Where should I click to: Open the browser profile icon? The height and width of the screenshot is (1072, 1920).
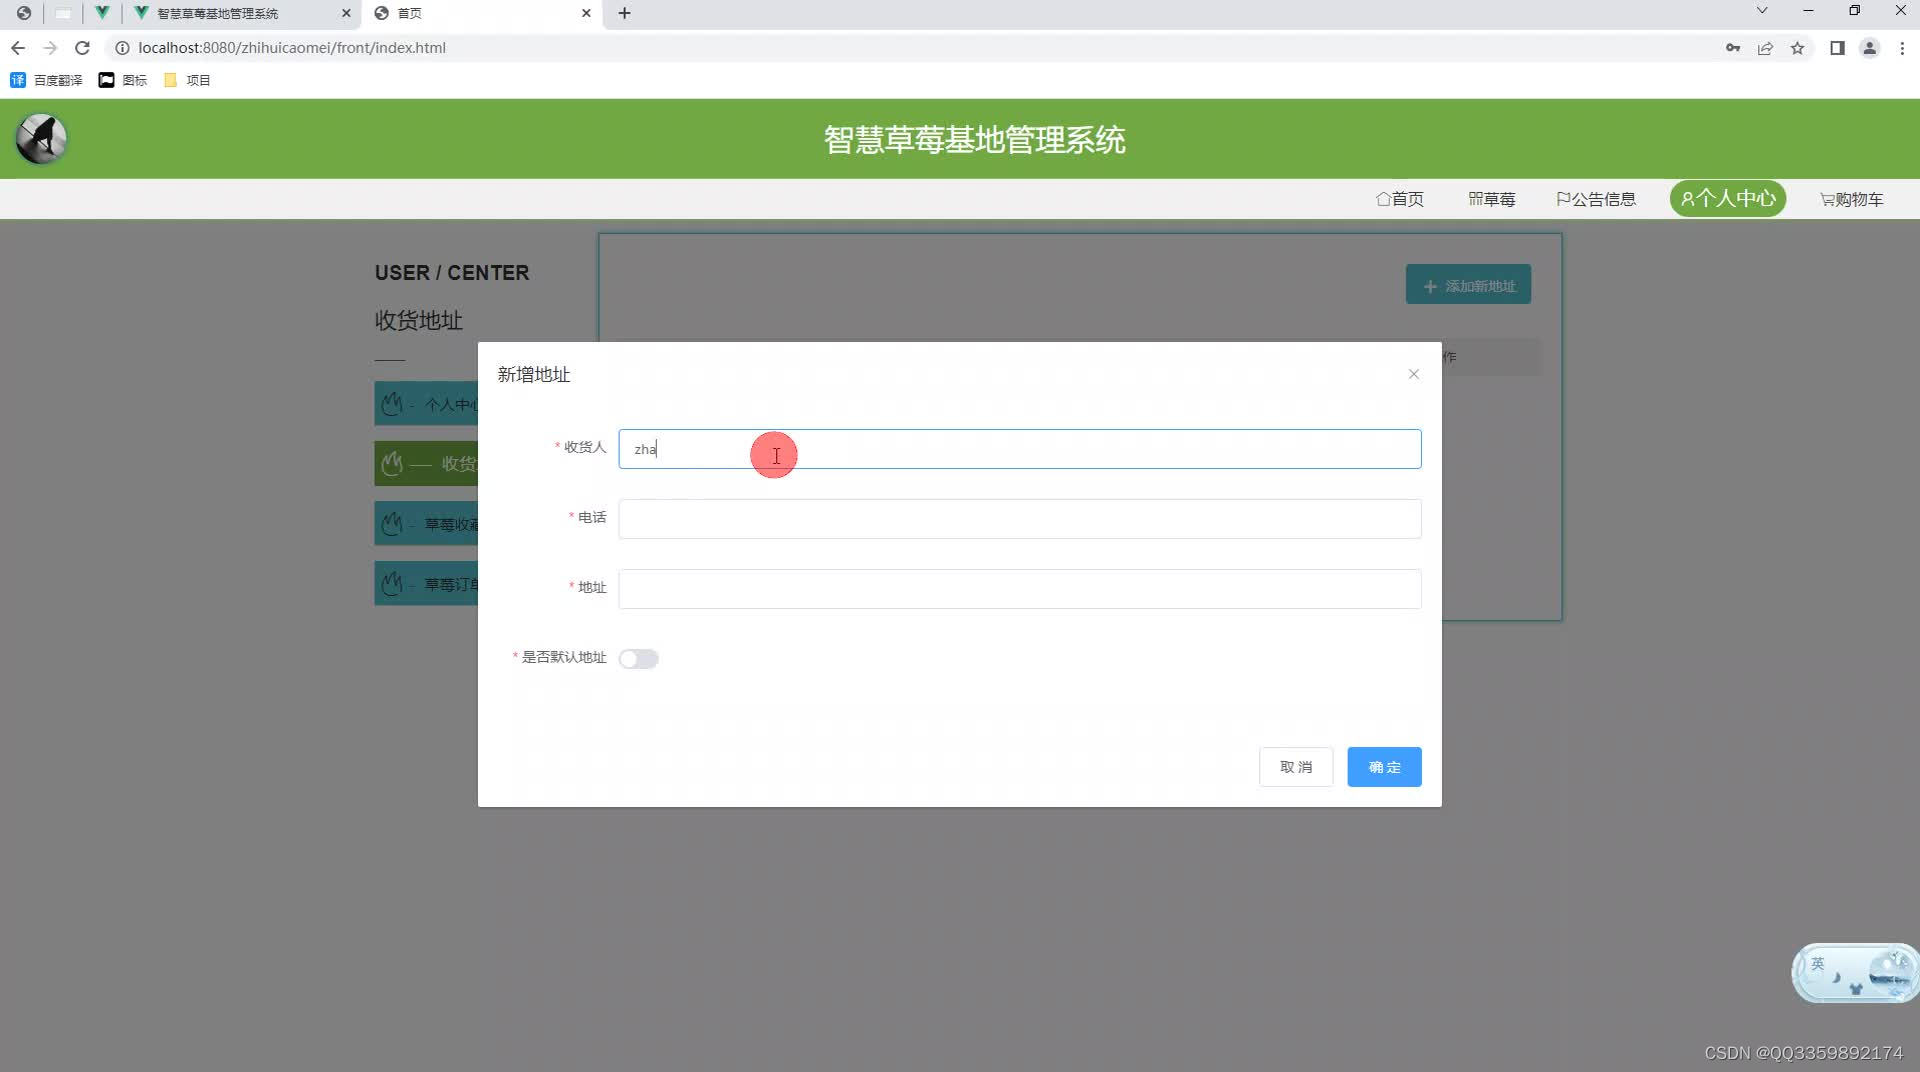point(1869,48)
